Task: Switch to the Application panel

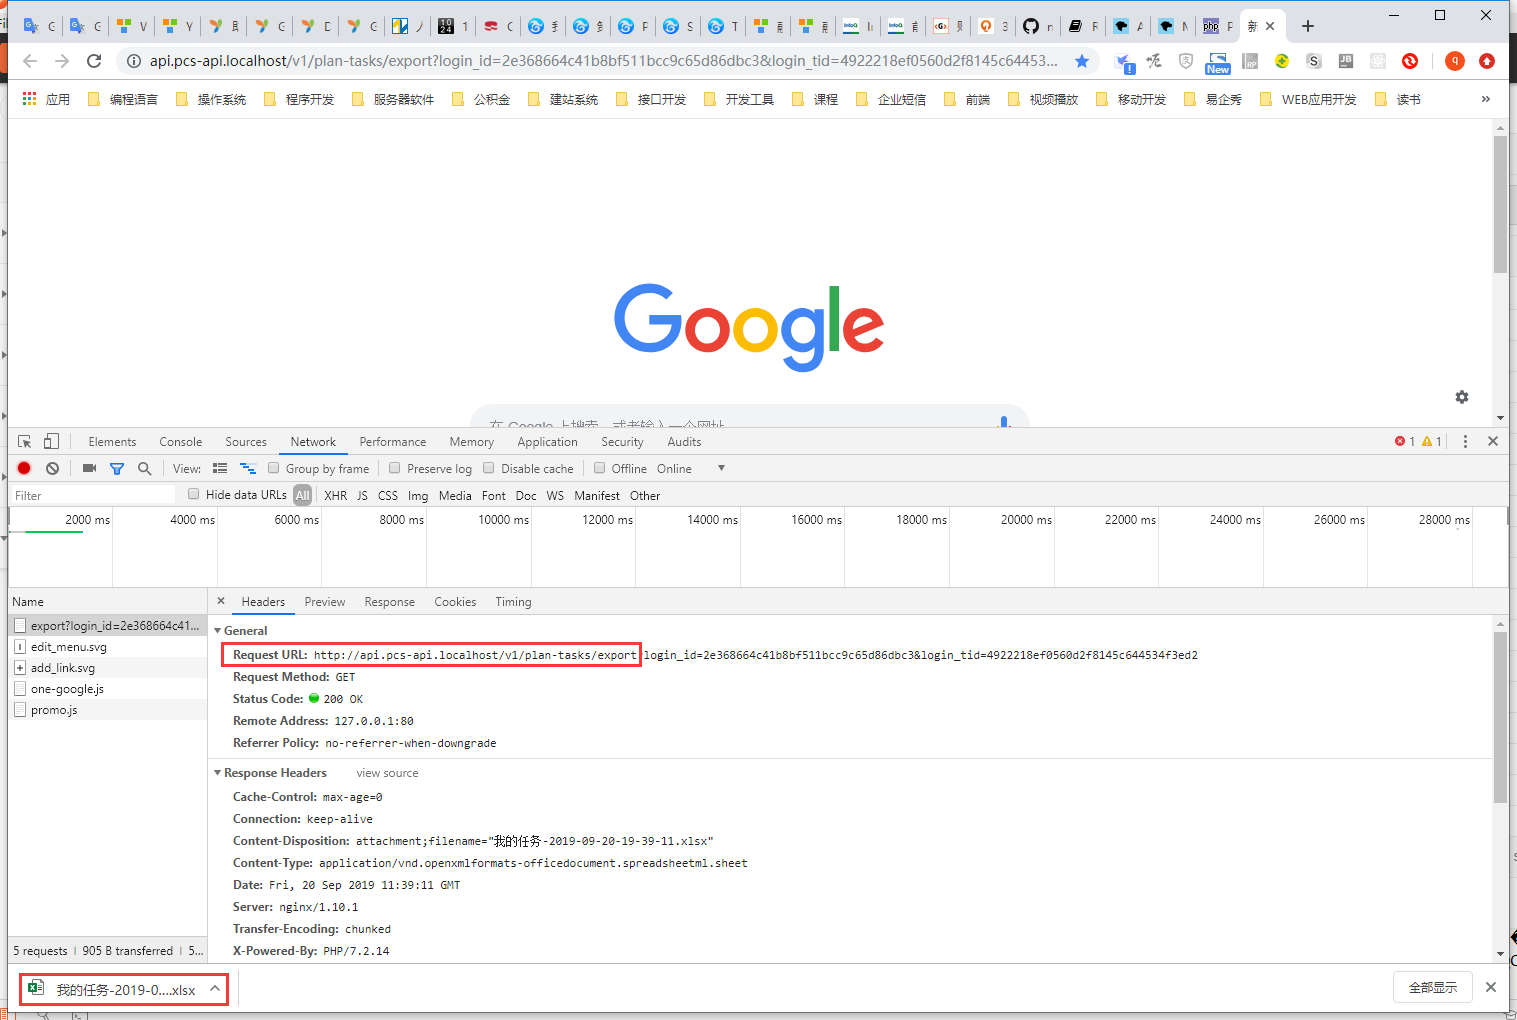Action: pyautogui.click(x=548, y=442)
